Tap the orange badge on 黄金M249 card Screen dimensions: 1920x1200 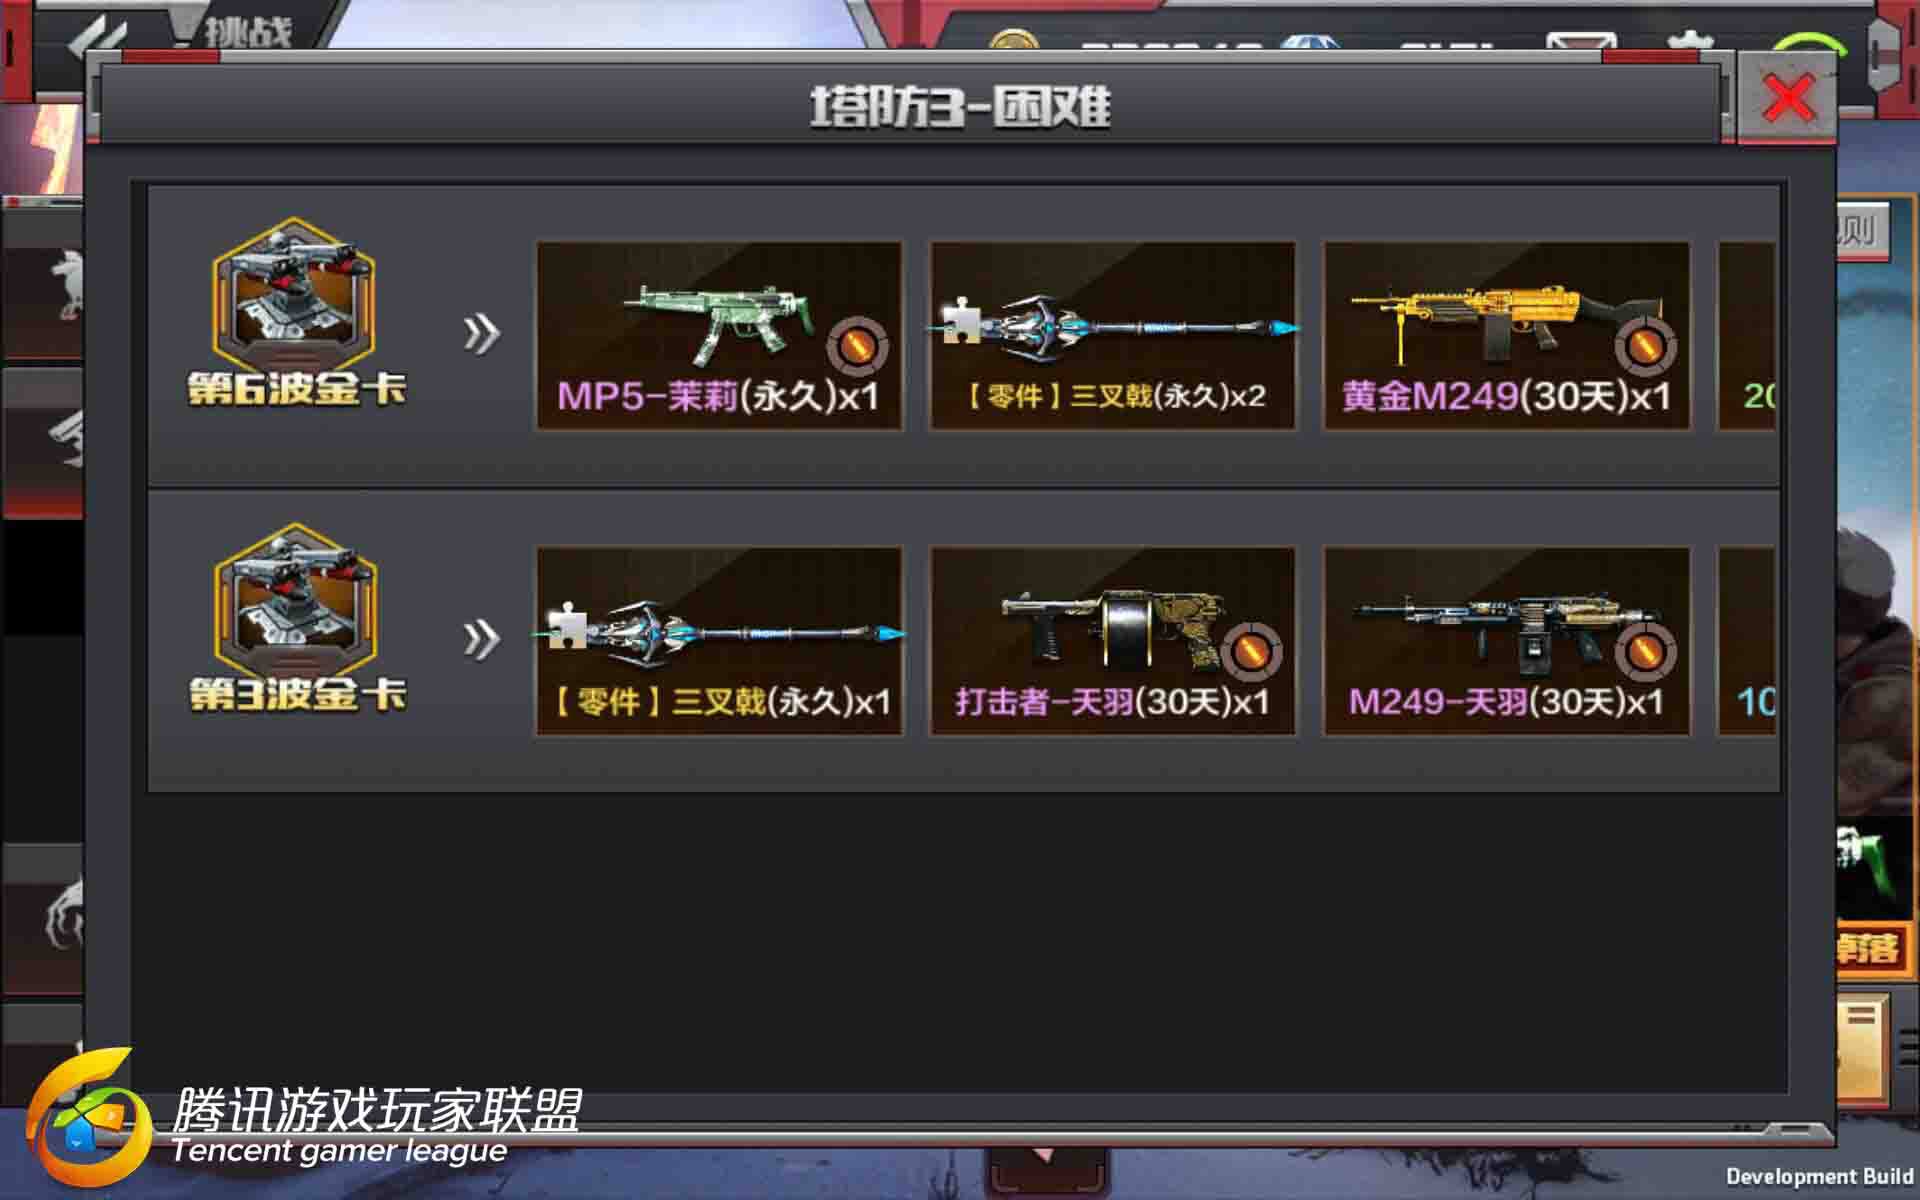(x=1645, y=346)
